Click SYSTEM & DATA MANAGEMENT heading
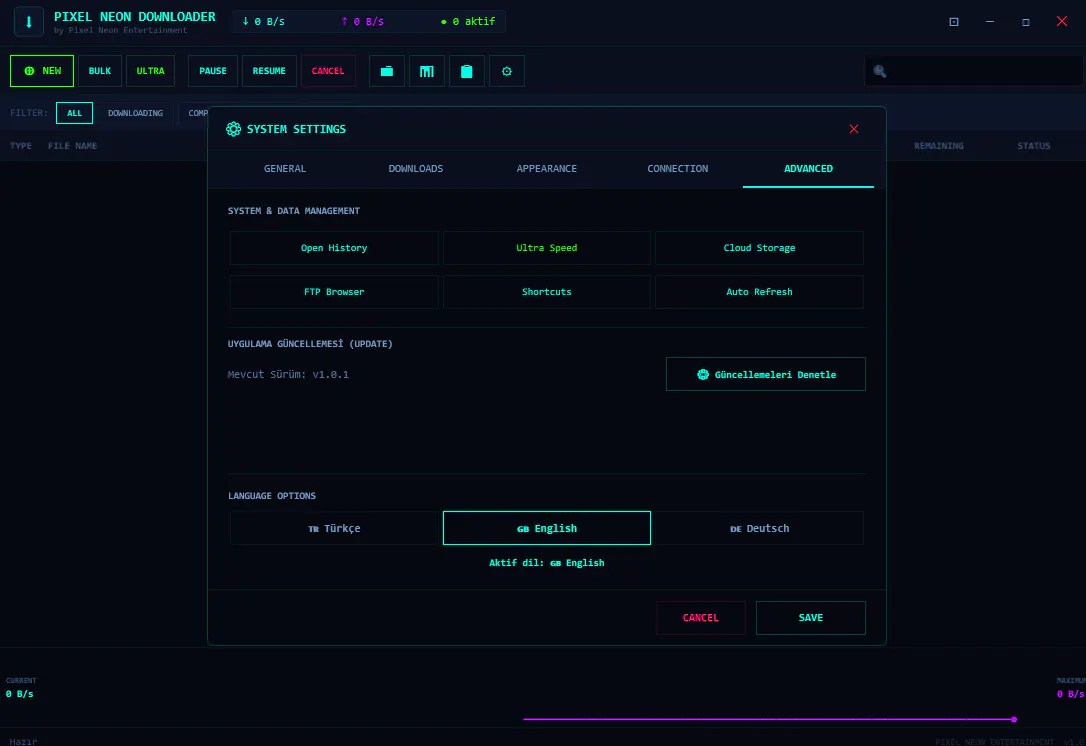This screenshot has height=746, width=1086. point(294,211)
